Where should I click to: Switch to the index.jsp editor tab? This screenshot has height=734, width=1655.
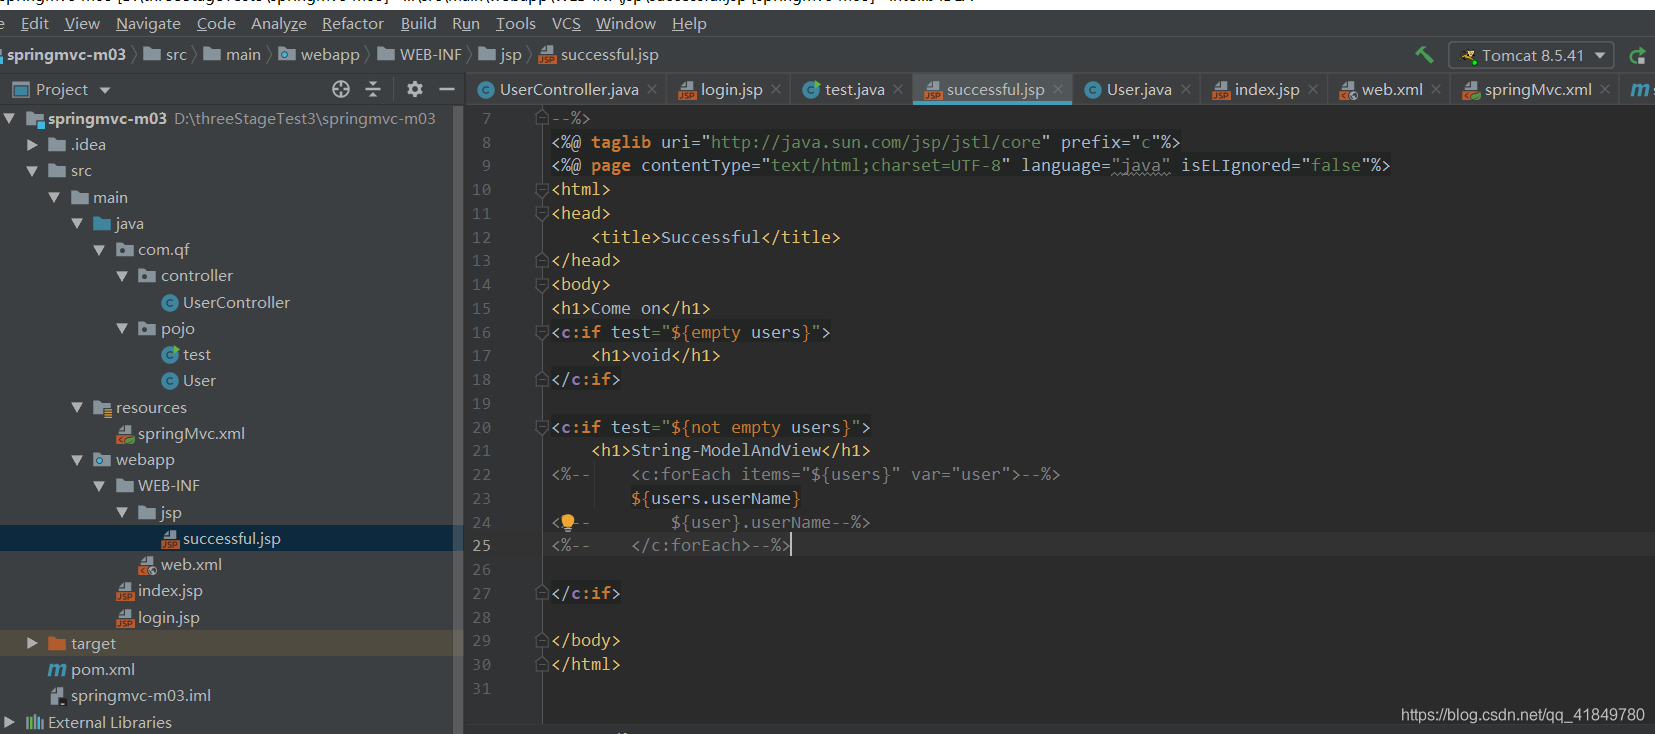pyautogui.click(x=1267, y=89)
